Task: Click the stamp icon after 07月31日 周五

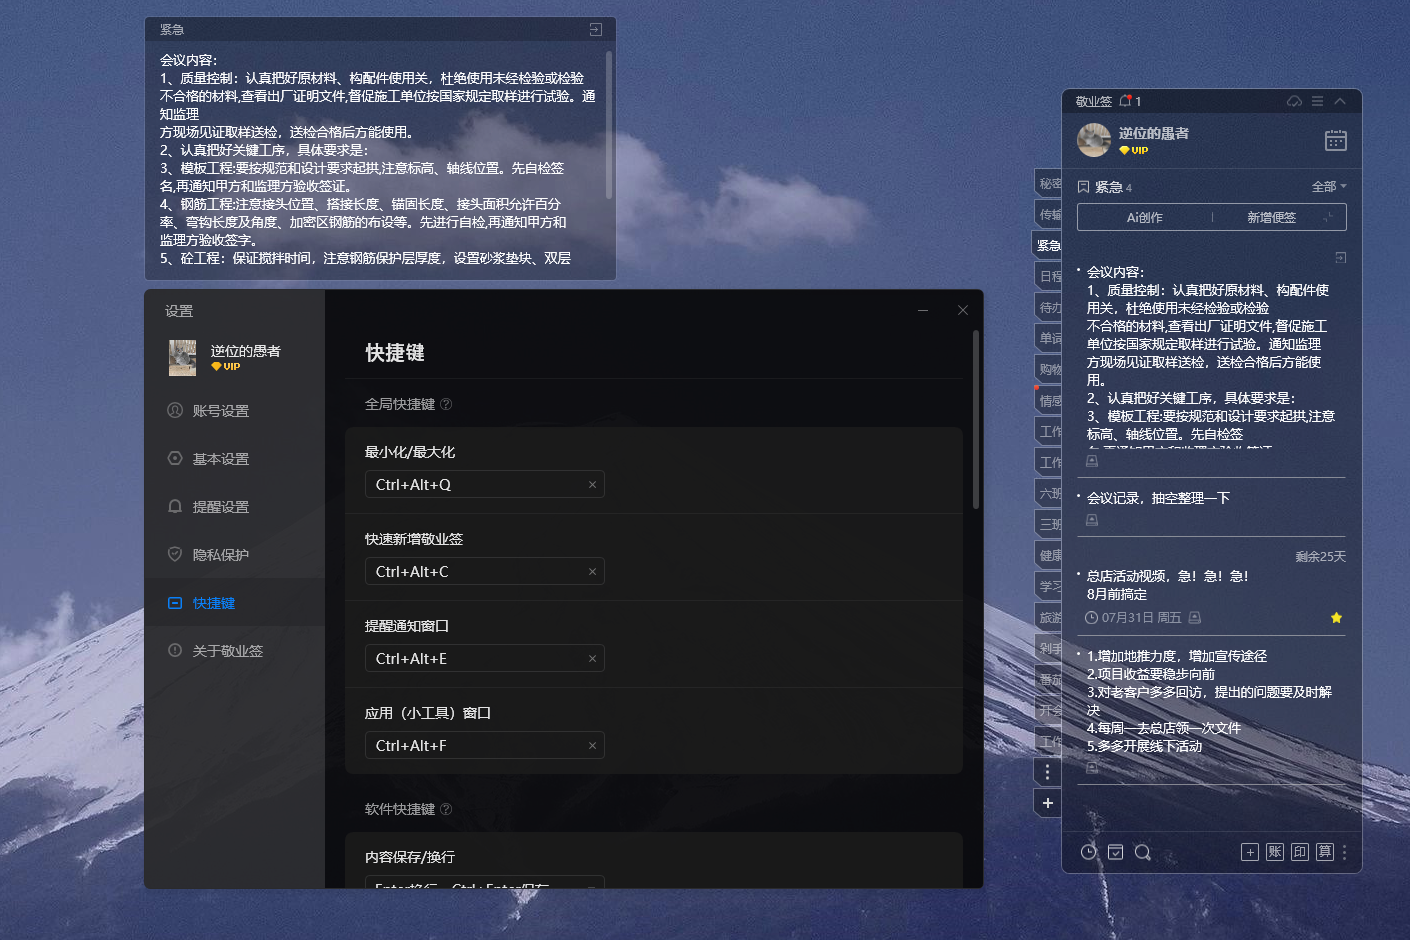Action: pyautogui.click(x=1195, y=618)
